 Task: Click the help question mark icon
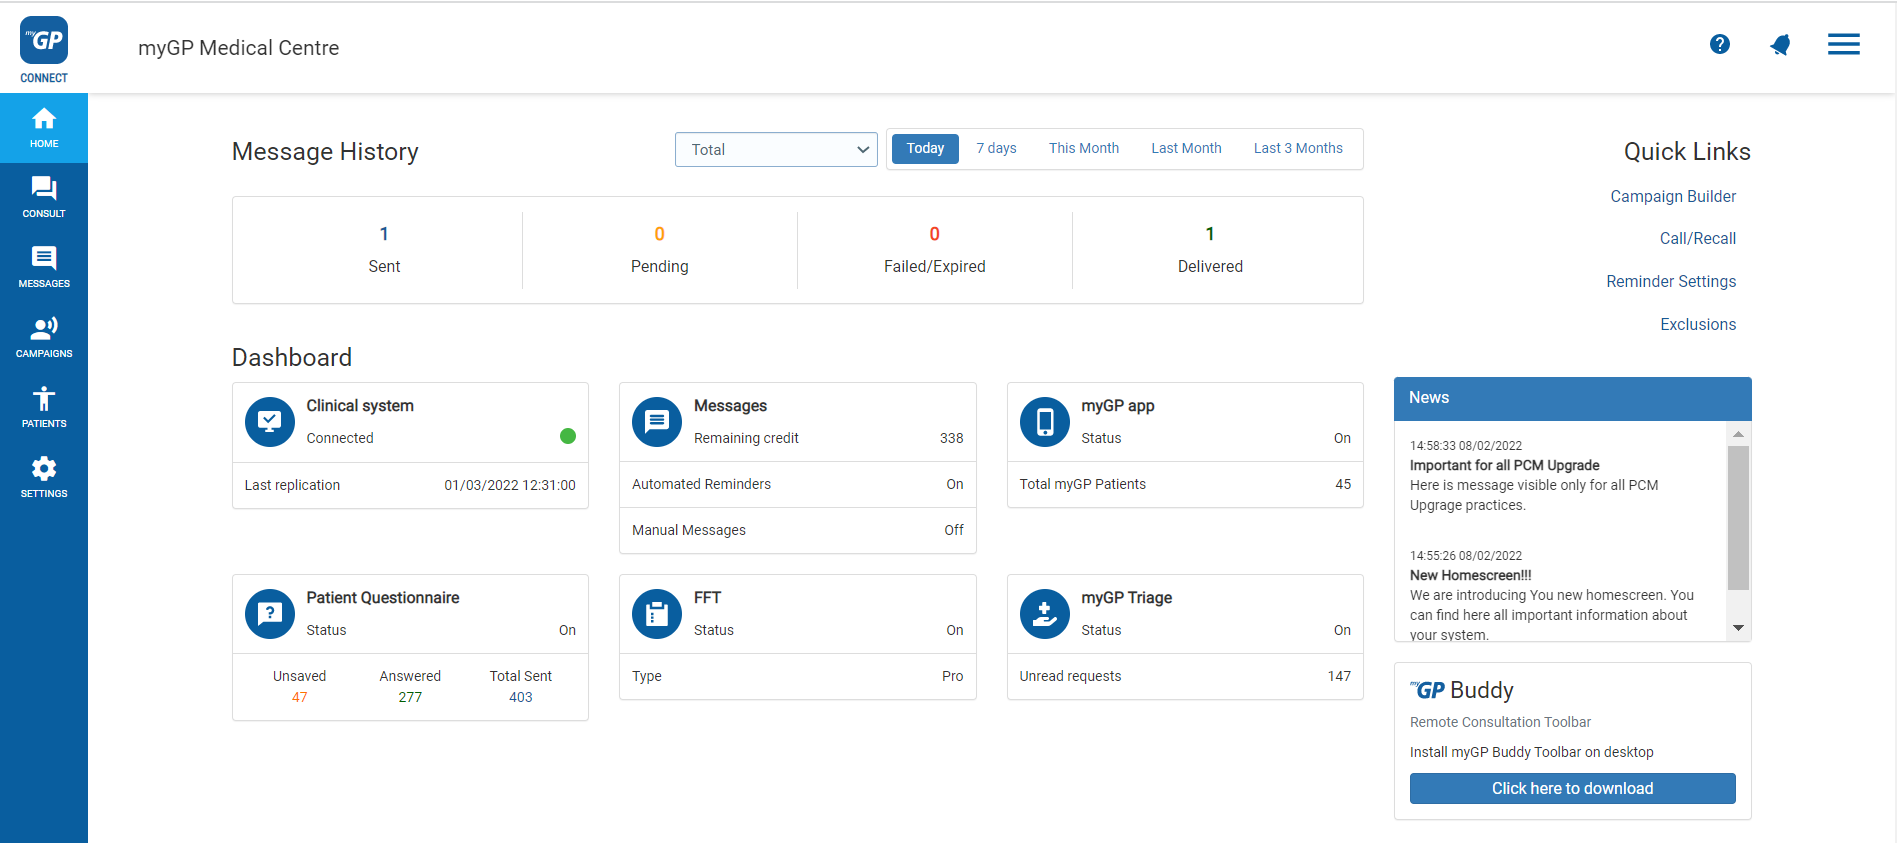(1719, 44)
